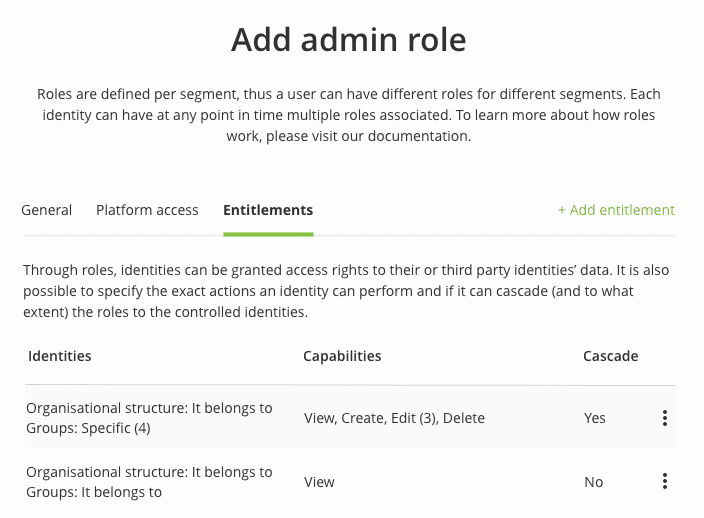Click the Capabilities column header
704x518 pixels.
[x=342, y=356]
